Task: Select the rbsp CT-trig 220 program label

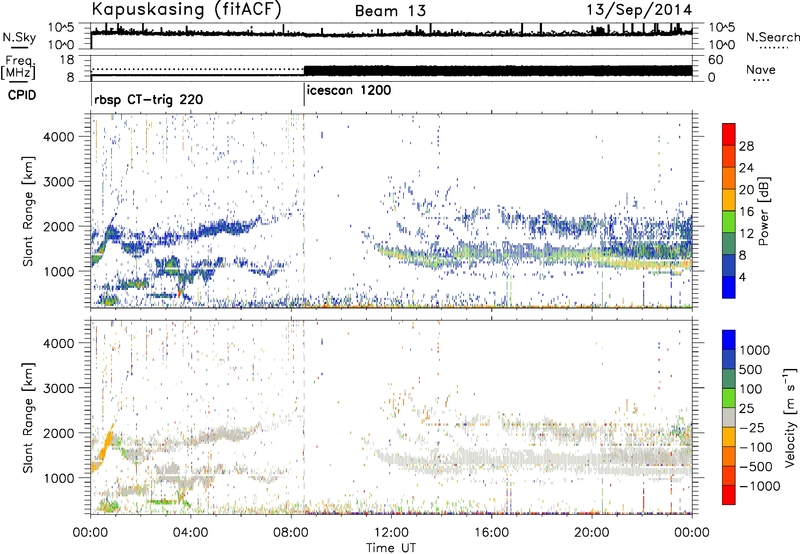Action: [148, 99]
